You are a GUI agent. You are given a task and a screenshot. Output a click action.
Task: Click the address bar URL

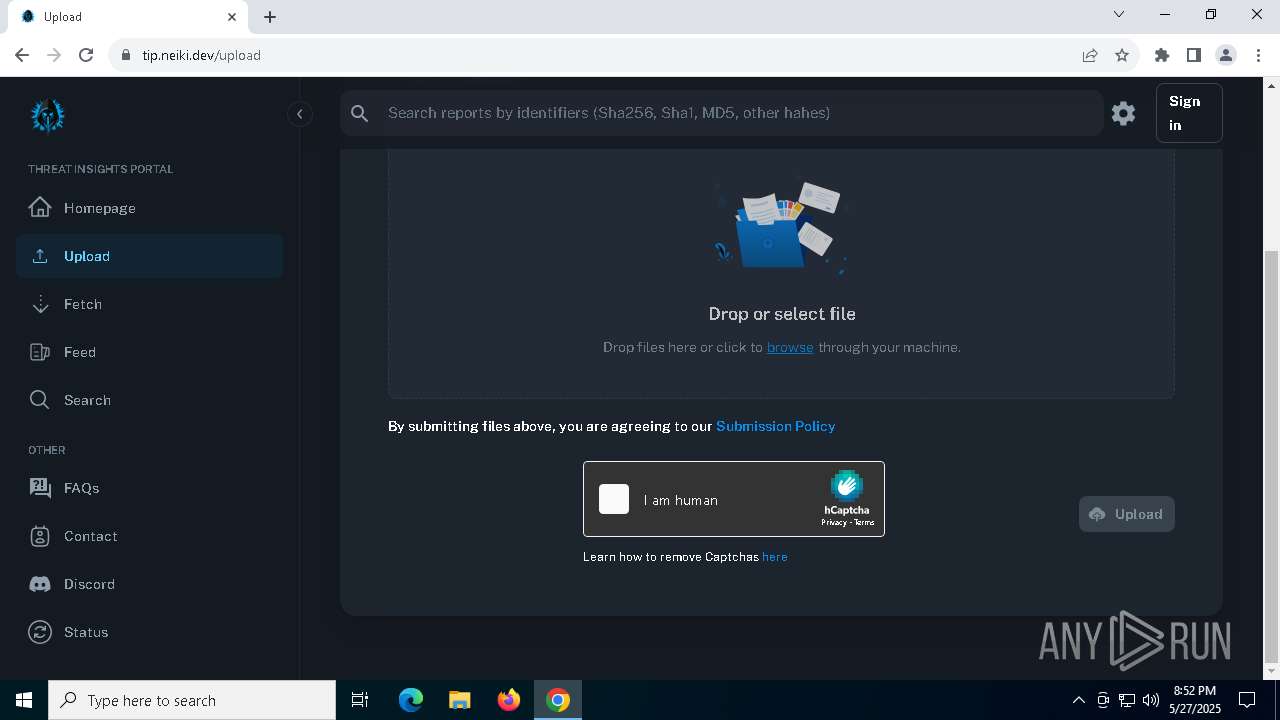(201, 55)
